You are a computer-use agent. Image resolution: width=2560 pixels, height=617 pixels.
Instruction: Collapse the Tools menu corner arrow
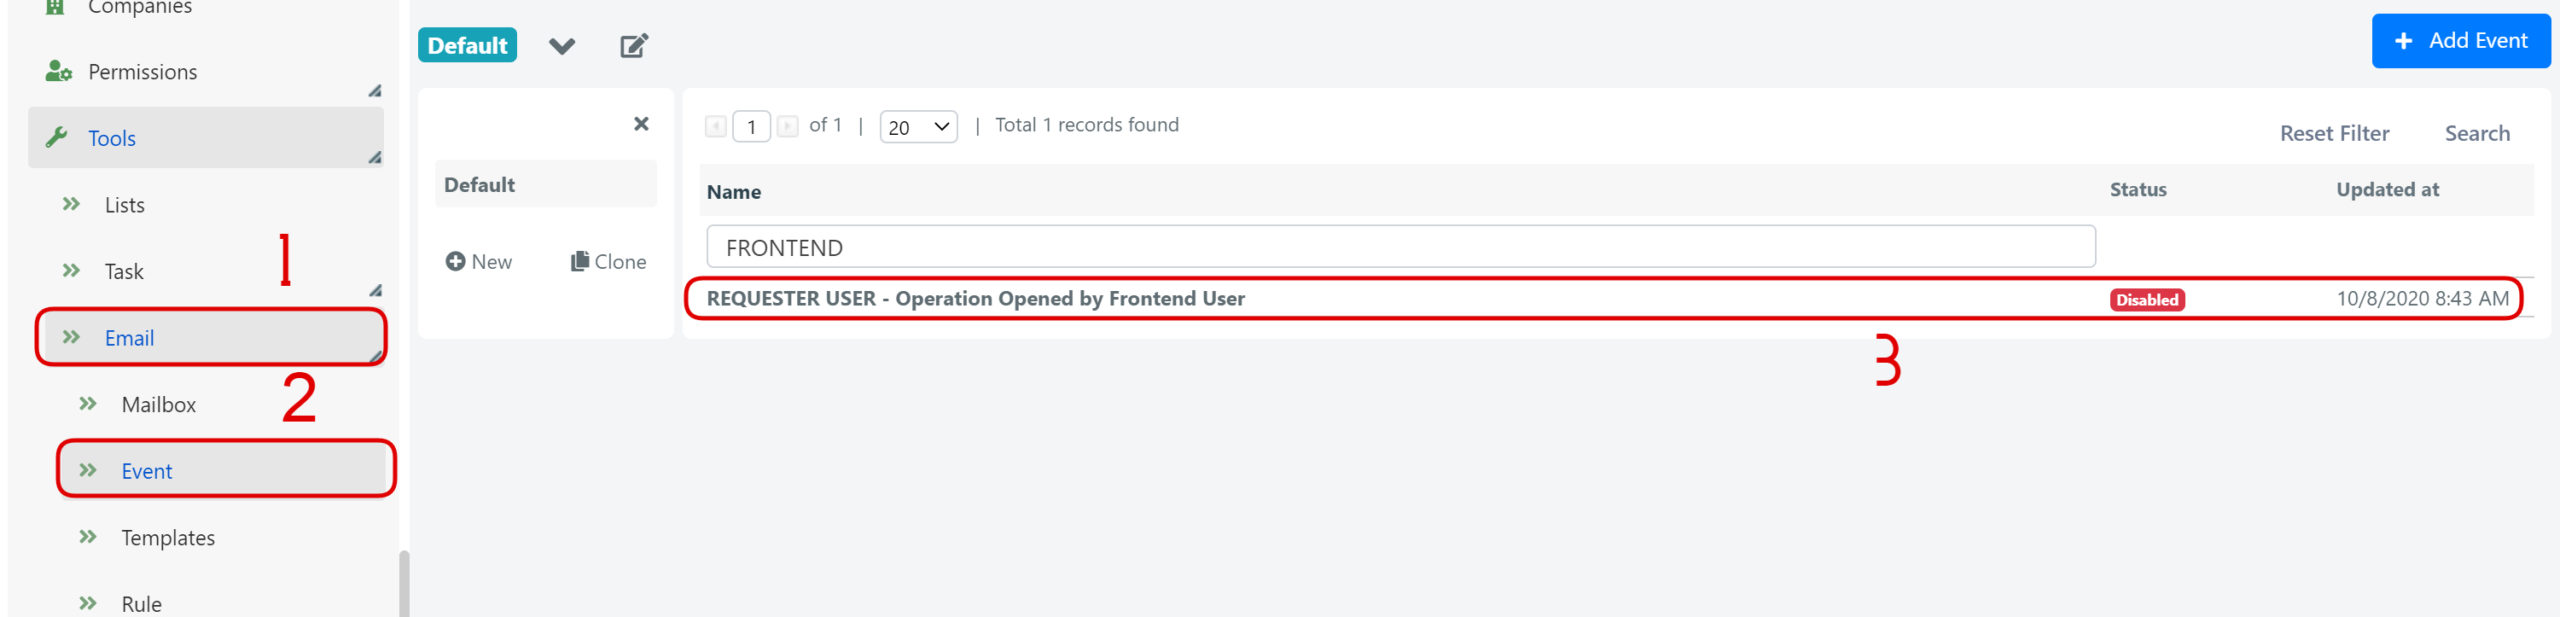374,157
